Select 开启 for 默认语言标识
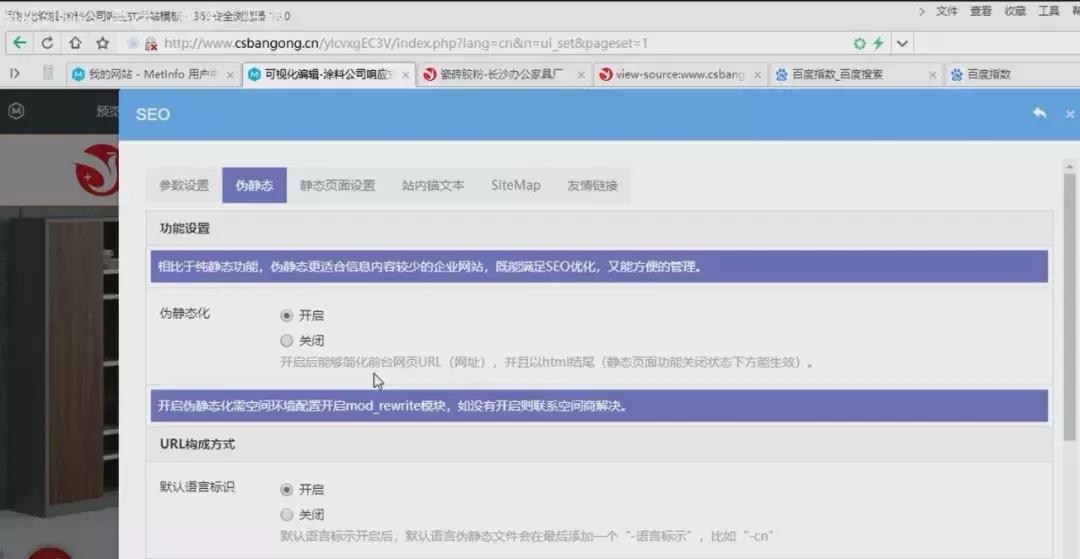The image size is (1080, 559). [x=287, y=489]
